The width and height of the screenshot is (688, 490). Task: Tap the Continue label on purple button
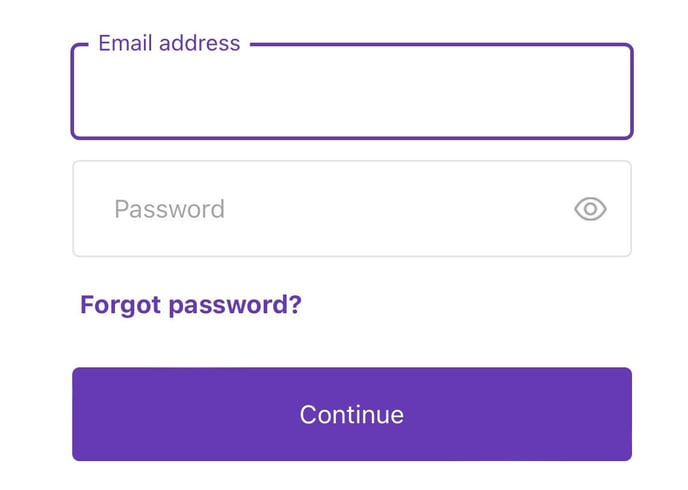click(x=352, y=415)
